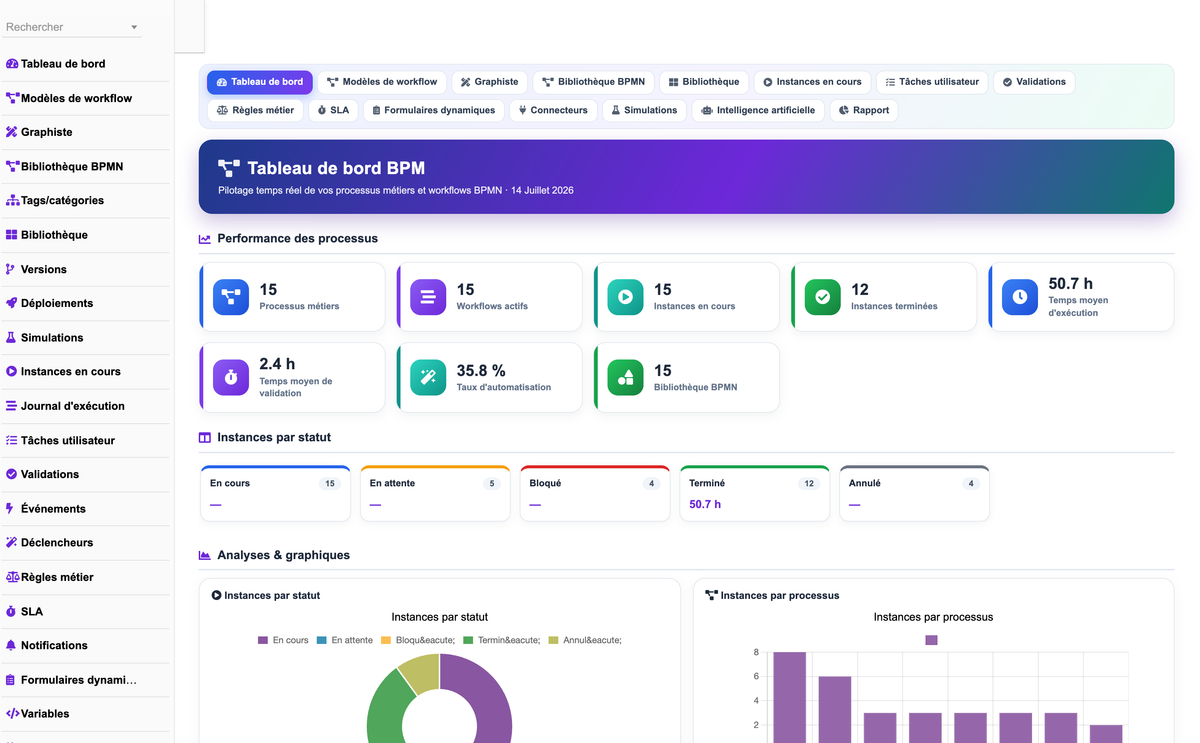The width and height of the screenshot is (1200, 743).
Task: Open the Validations top tab
Action: point(1034,82)
